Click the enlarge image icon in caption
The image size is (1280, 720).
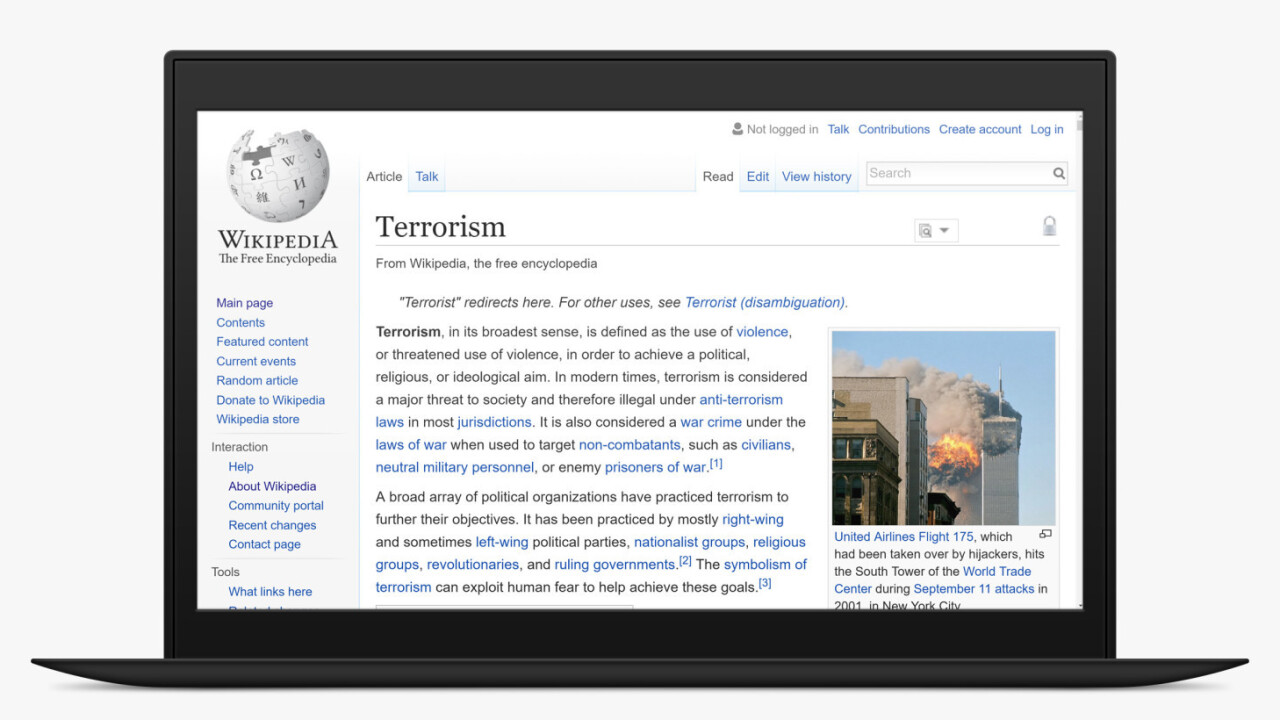[1045, 535]
